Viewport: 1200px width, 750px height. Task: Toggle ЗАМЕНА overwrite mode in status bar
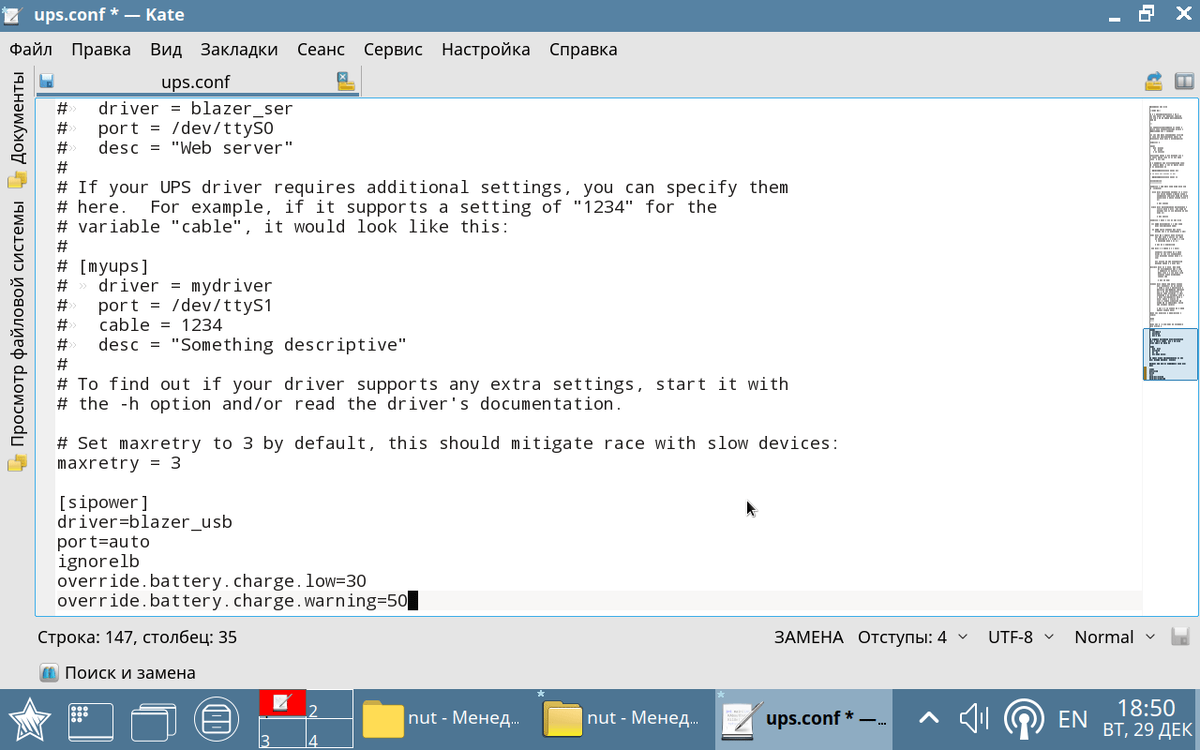(x=809, y=637)
